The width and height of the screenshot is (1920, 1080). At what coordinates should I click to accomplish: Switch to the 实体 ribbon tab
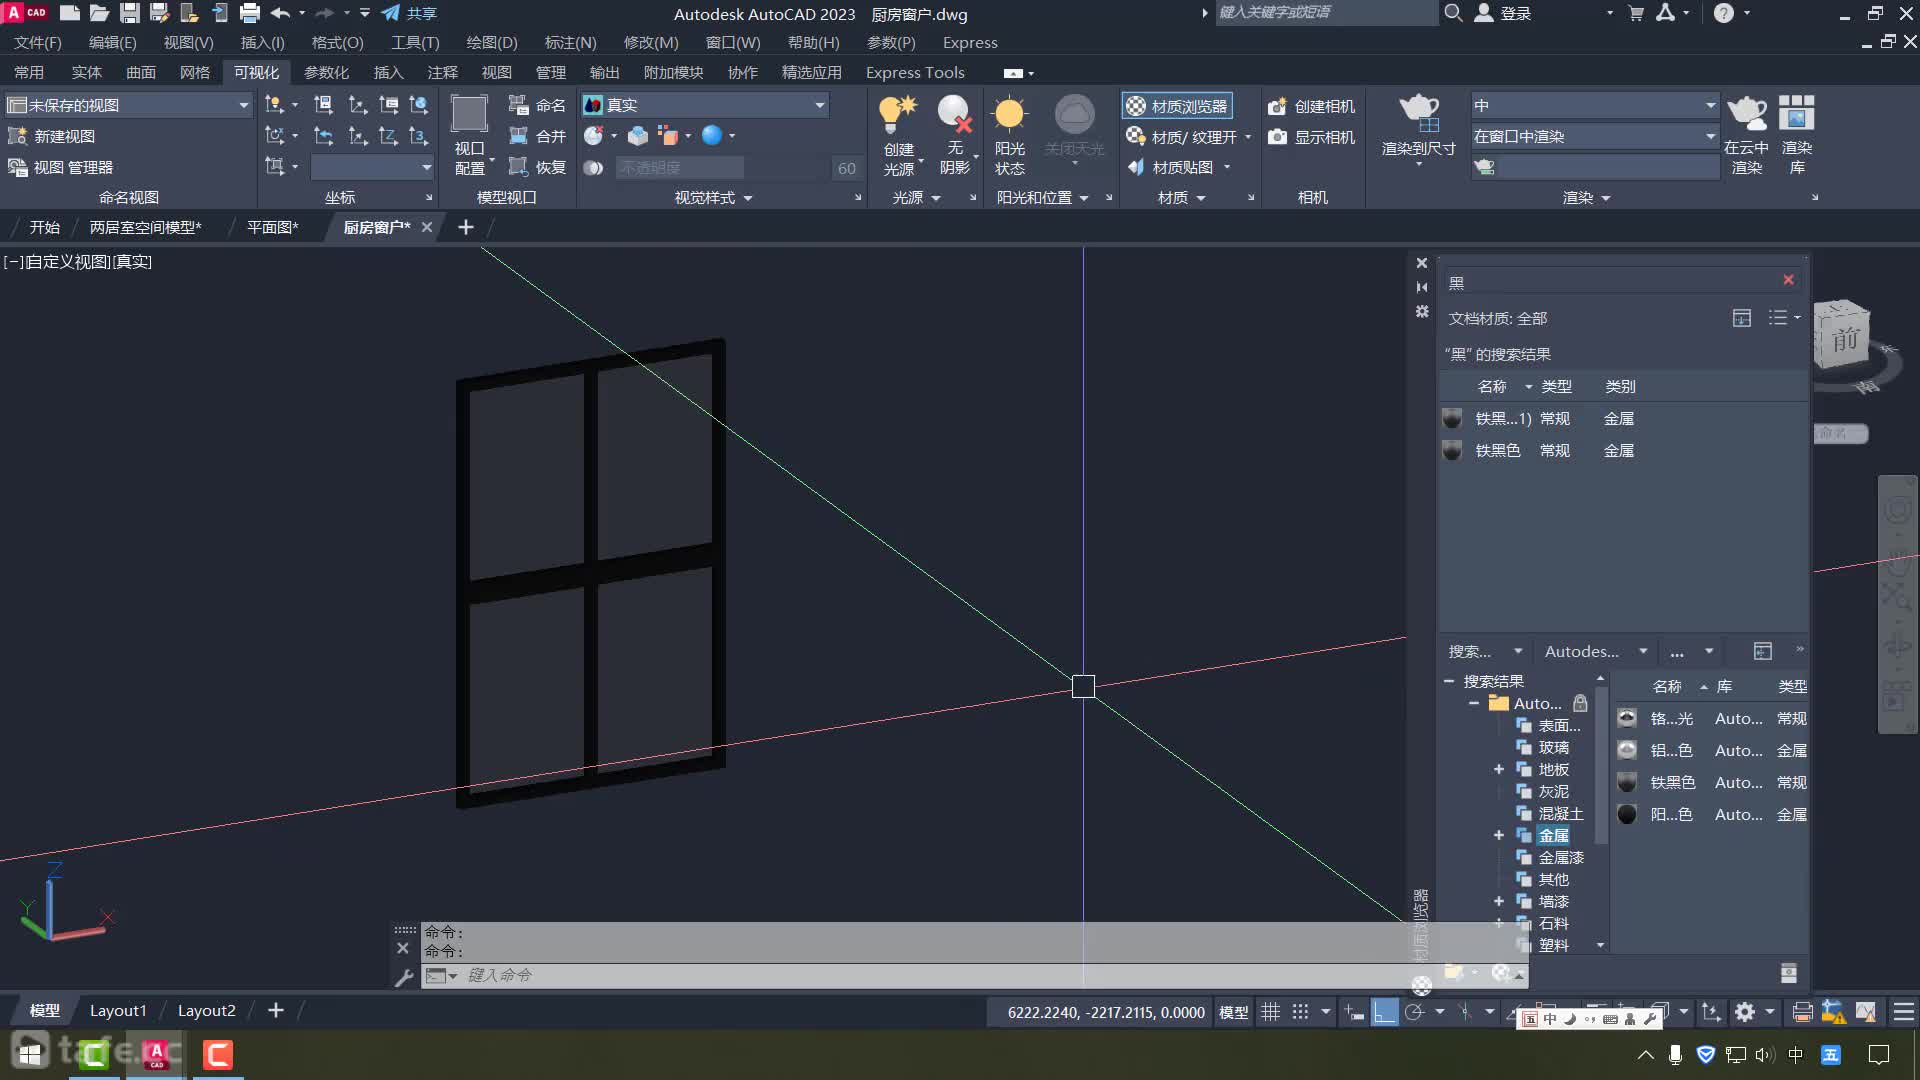pos(87,72)
